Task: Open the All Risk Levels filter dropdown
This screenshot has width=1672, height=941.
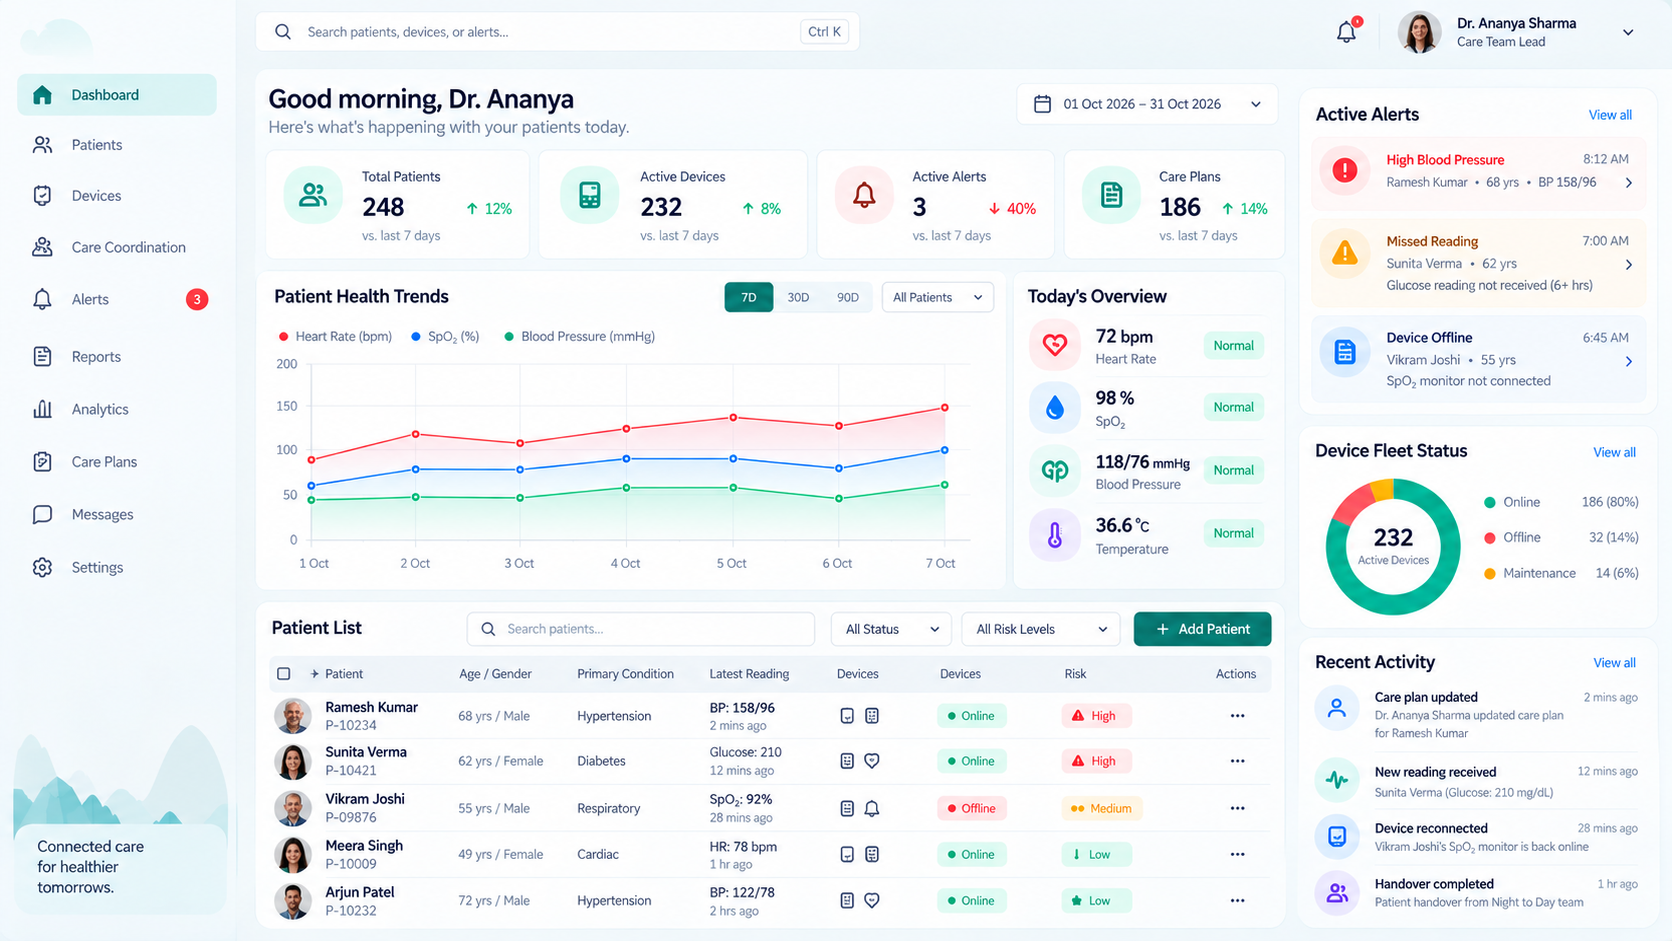Action: (x=1041, y=629)
